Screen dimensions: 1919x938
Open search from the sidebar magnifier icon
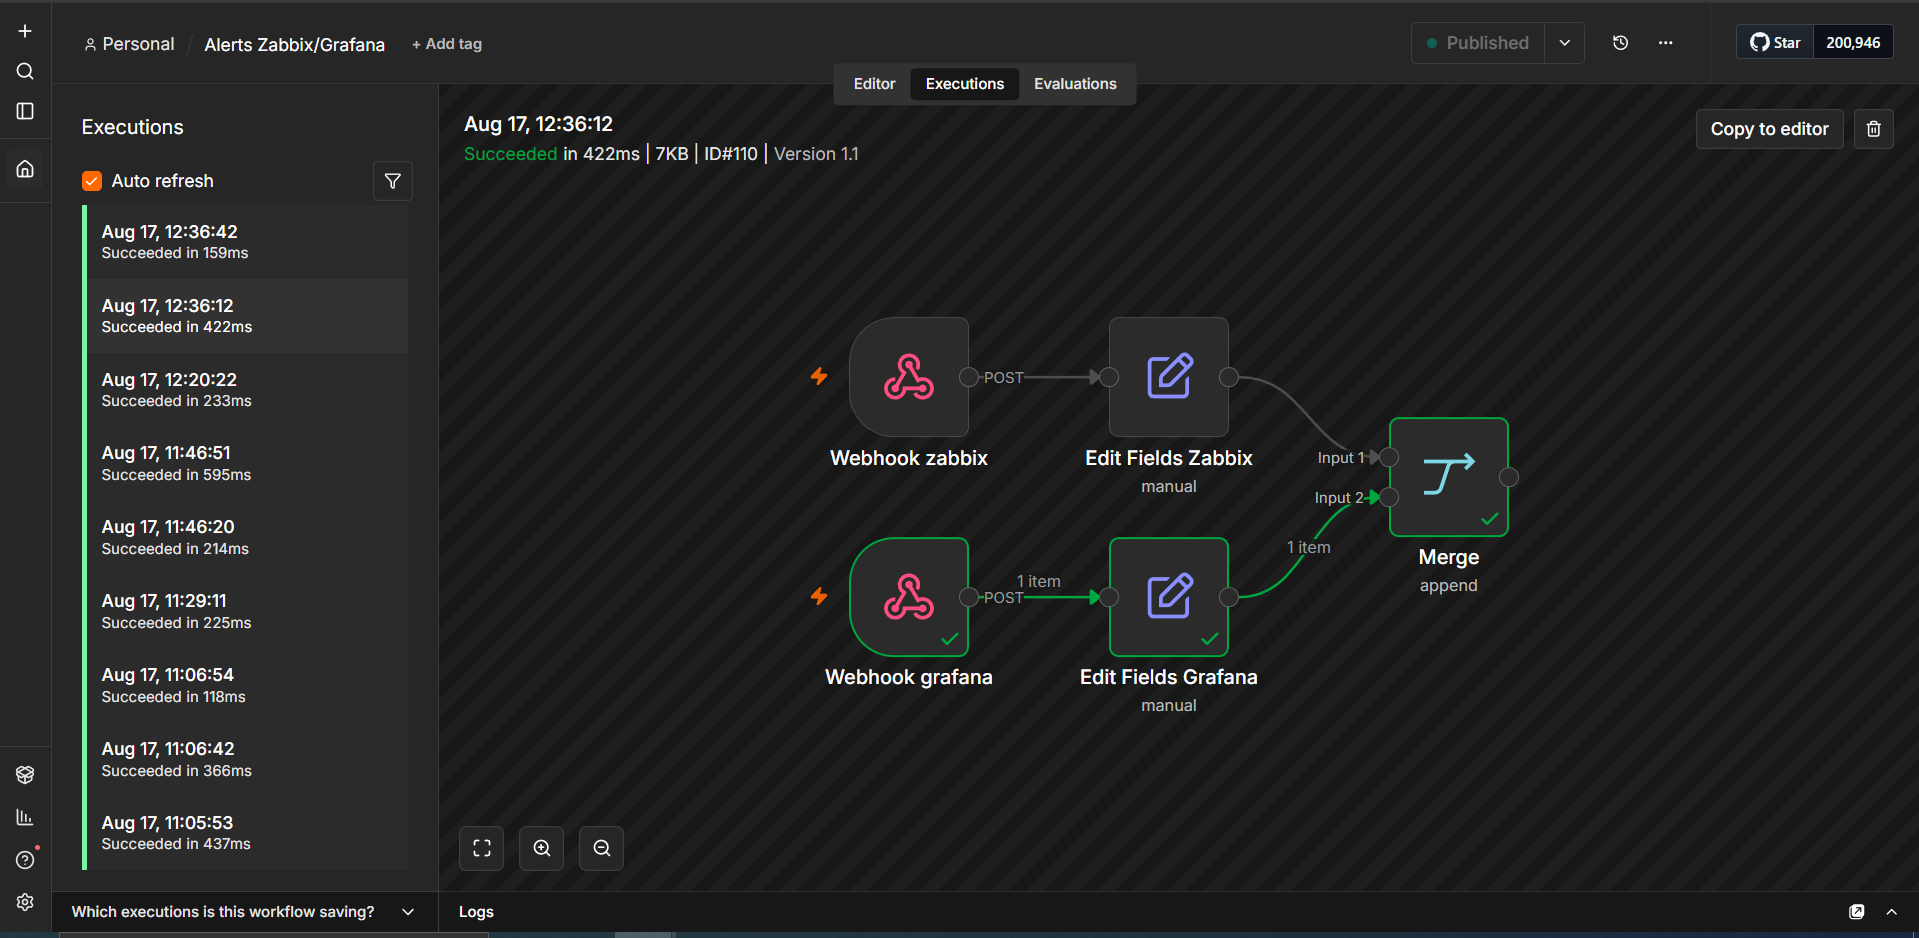(x=25, y=71)
